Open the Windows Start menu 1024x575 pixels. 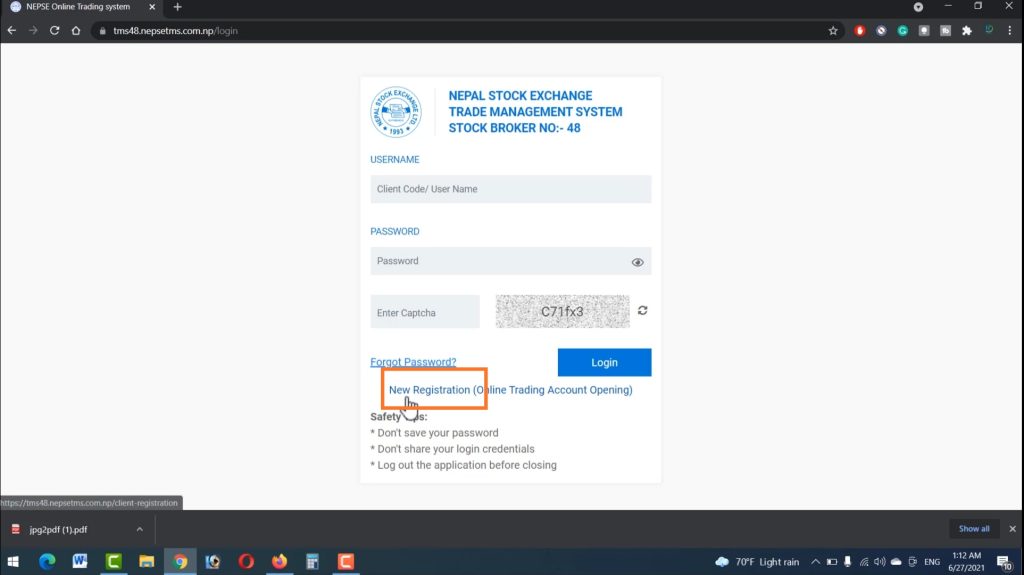click(13, 561)
